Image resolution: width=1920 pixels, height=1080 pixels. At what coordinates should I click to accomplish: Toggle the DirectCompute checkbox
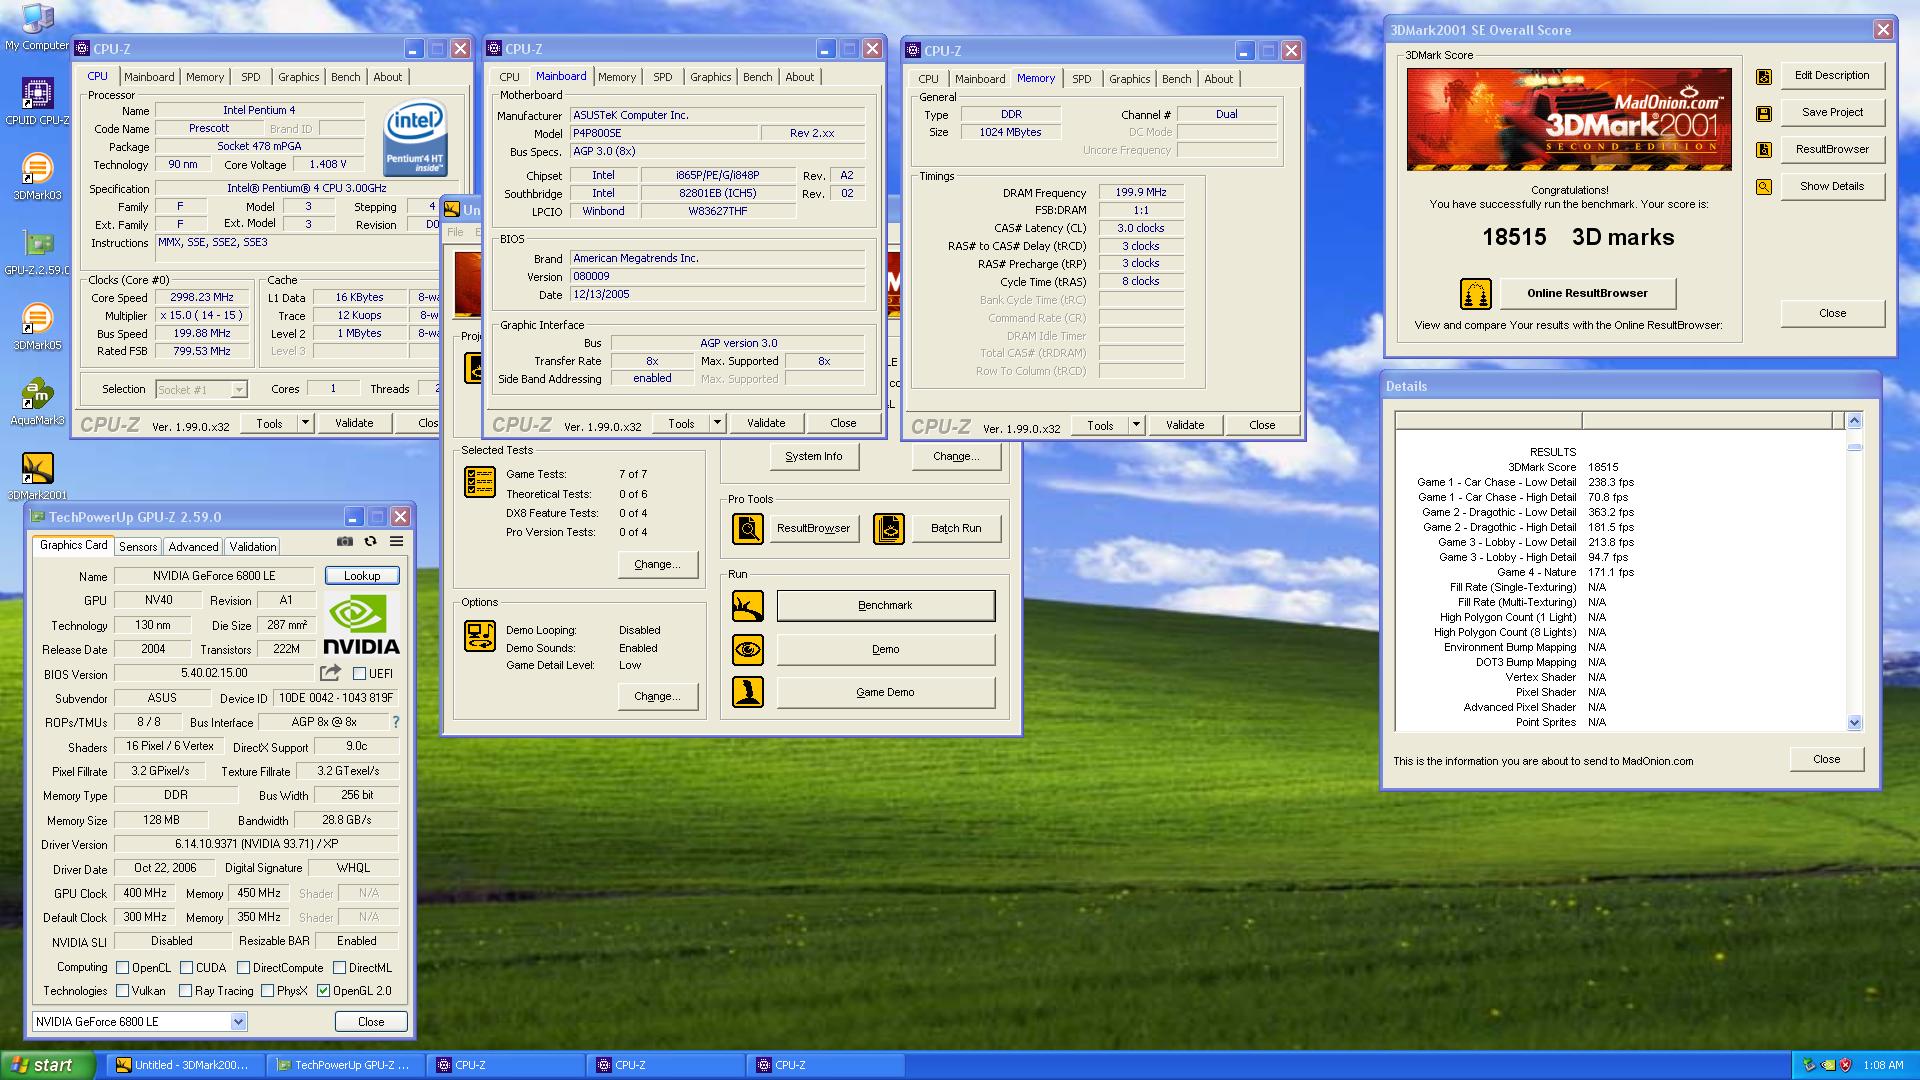(243, 967)
